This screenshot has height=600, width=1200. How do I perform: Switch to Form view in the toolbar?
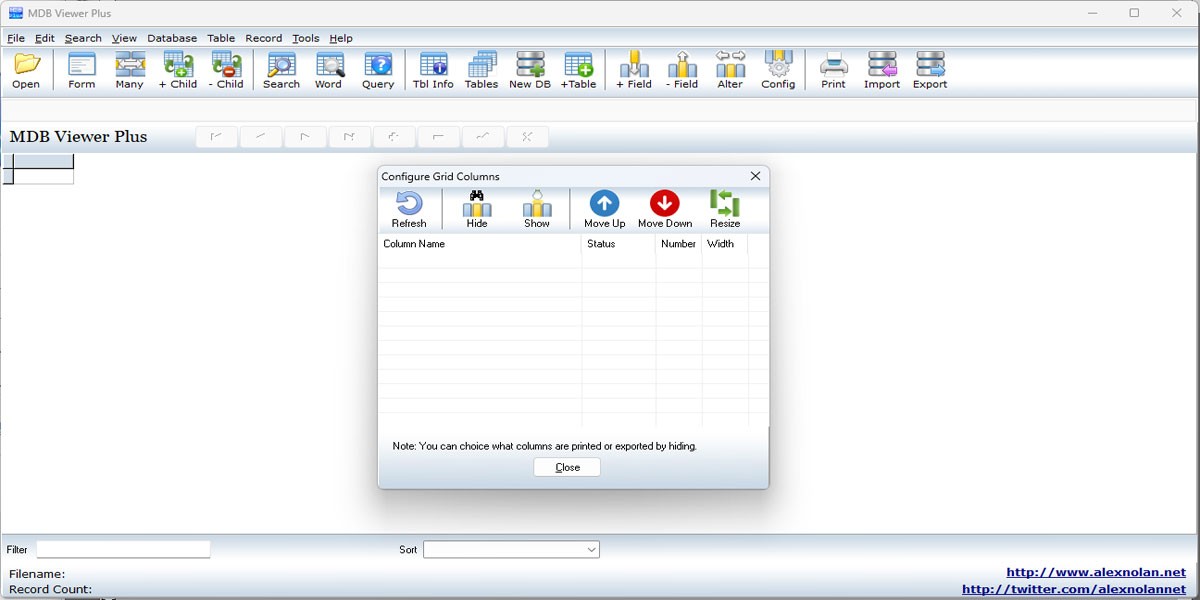[x=82, y=70]
